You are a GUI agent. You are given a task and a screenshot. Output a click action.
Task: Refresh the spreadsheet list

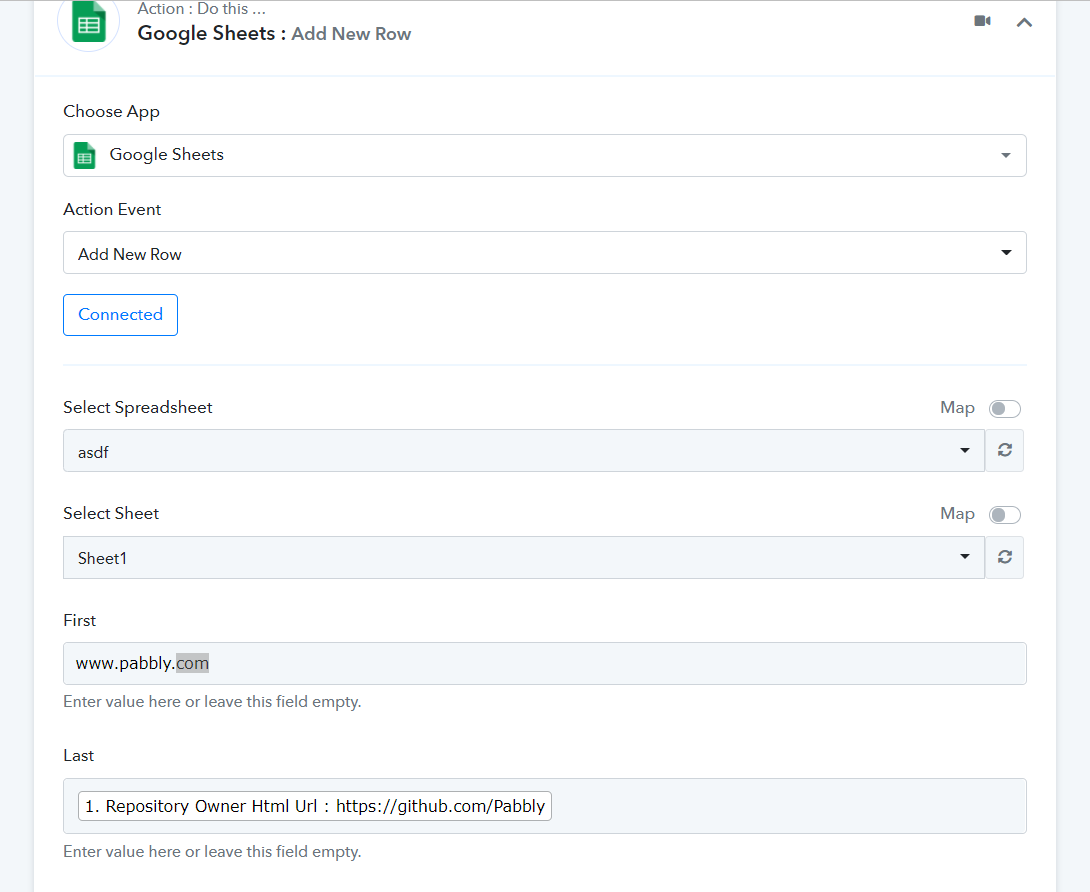(1004, 451)
